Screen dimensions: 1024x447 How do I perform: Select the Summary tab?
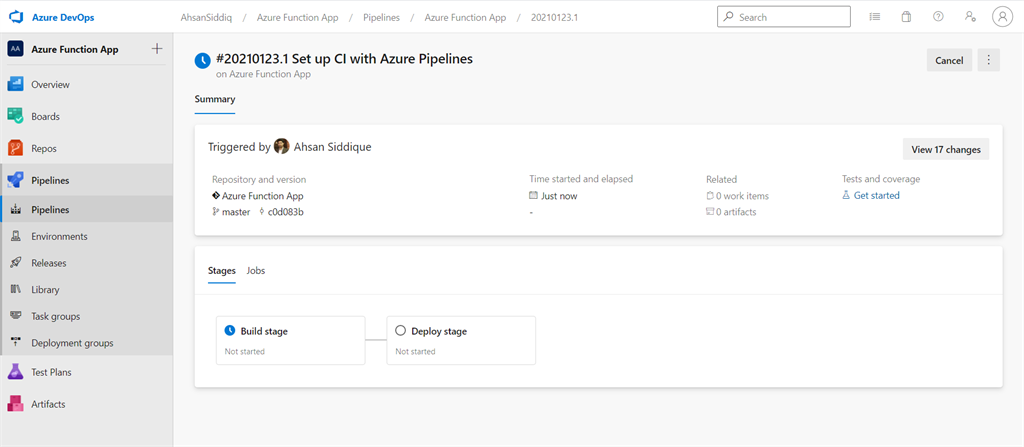(x=215, y=99)
